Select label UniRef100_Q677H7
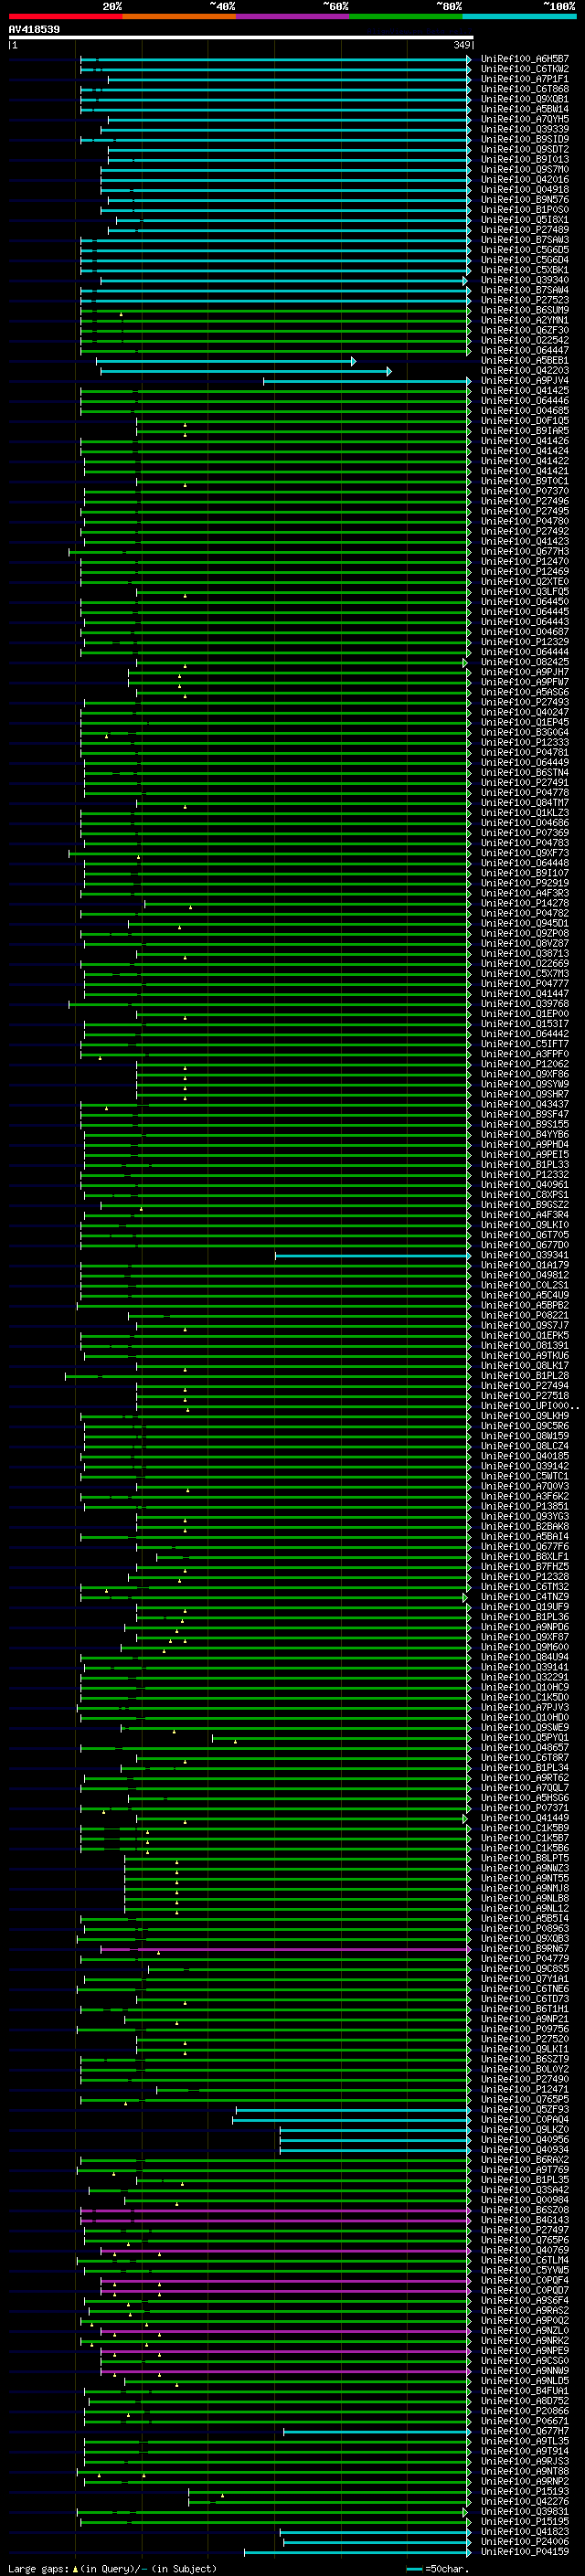The image size is (585, 2576). point(524,2431)
